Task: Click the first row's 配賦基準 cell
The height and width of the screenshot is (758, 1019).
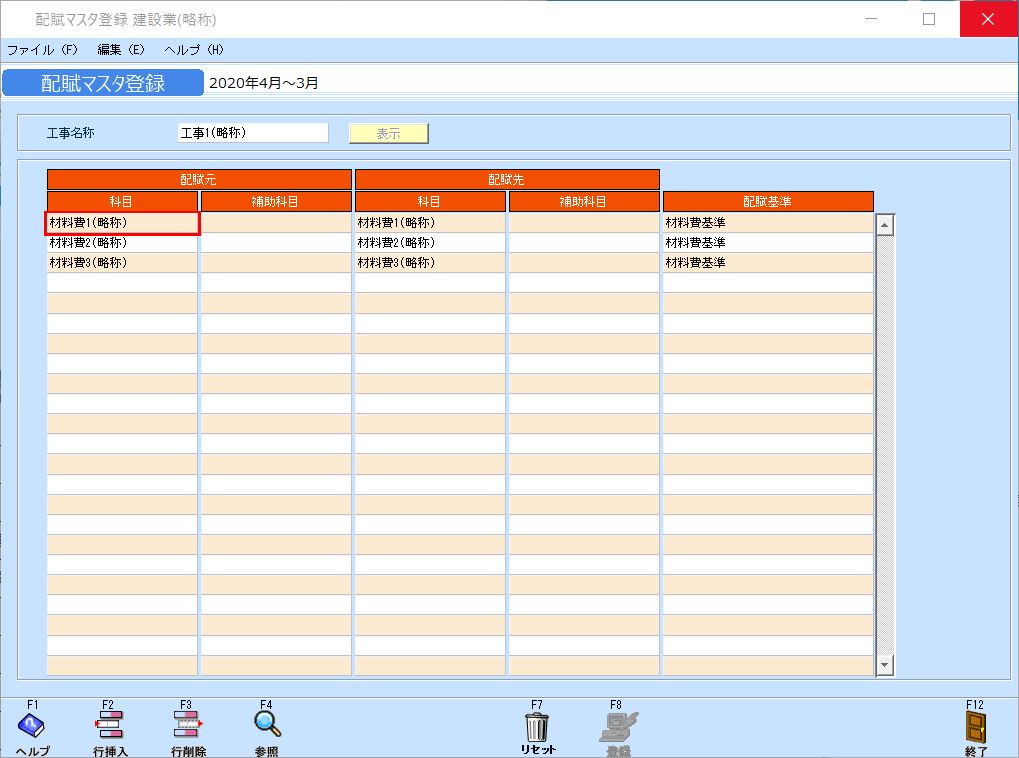Action: 767,223
